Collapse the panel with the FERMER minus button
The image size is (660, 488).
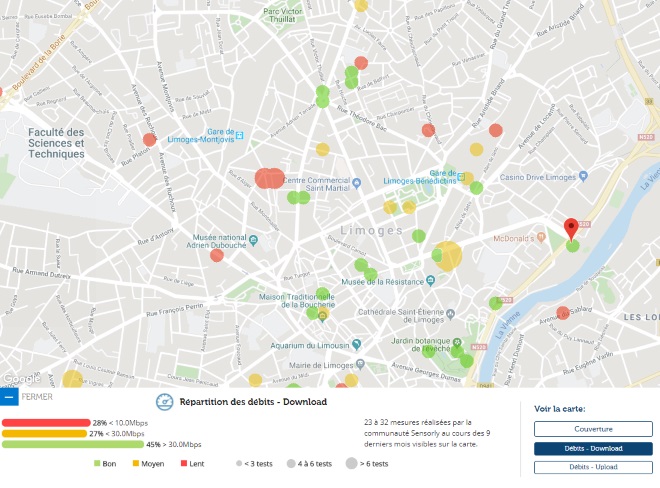(9, 397)
